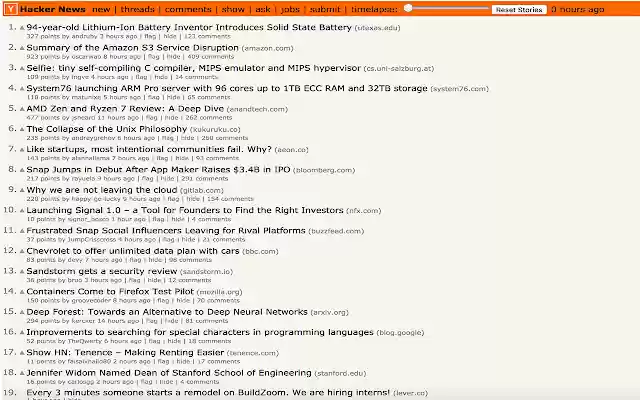Screen dimensions: 640x400
Task: Click the Y Combinator logo icon
Action: [11, 9]
